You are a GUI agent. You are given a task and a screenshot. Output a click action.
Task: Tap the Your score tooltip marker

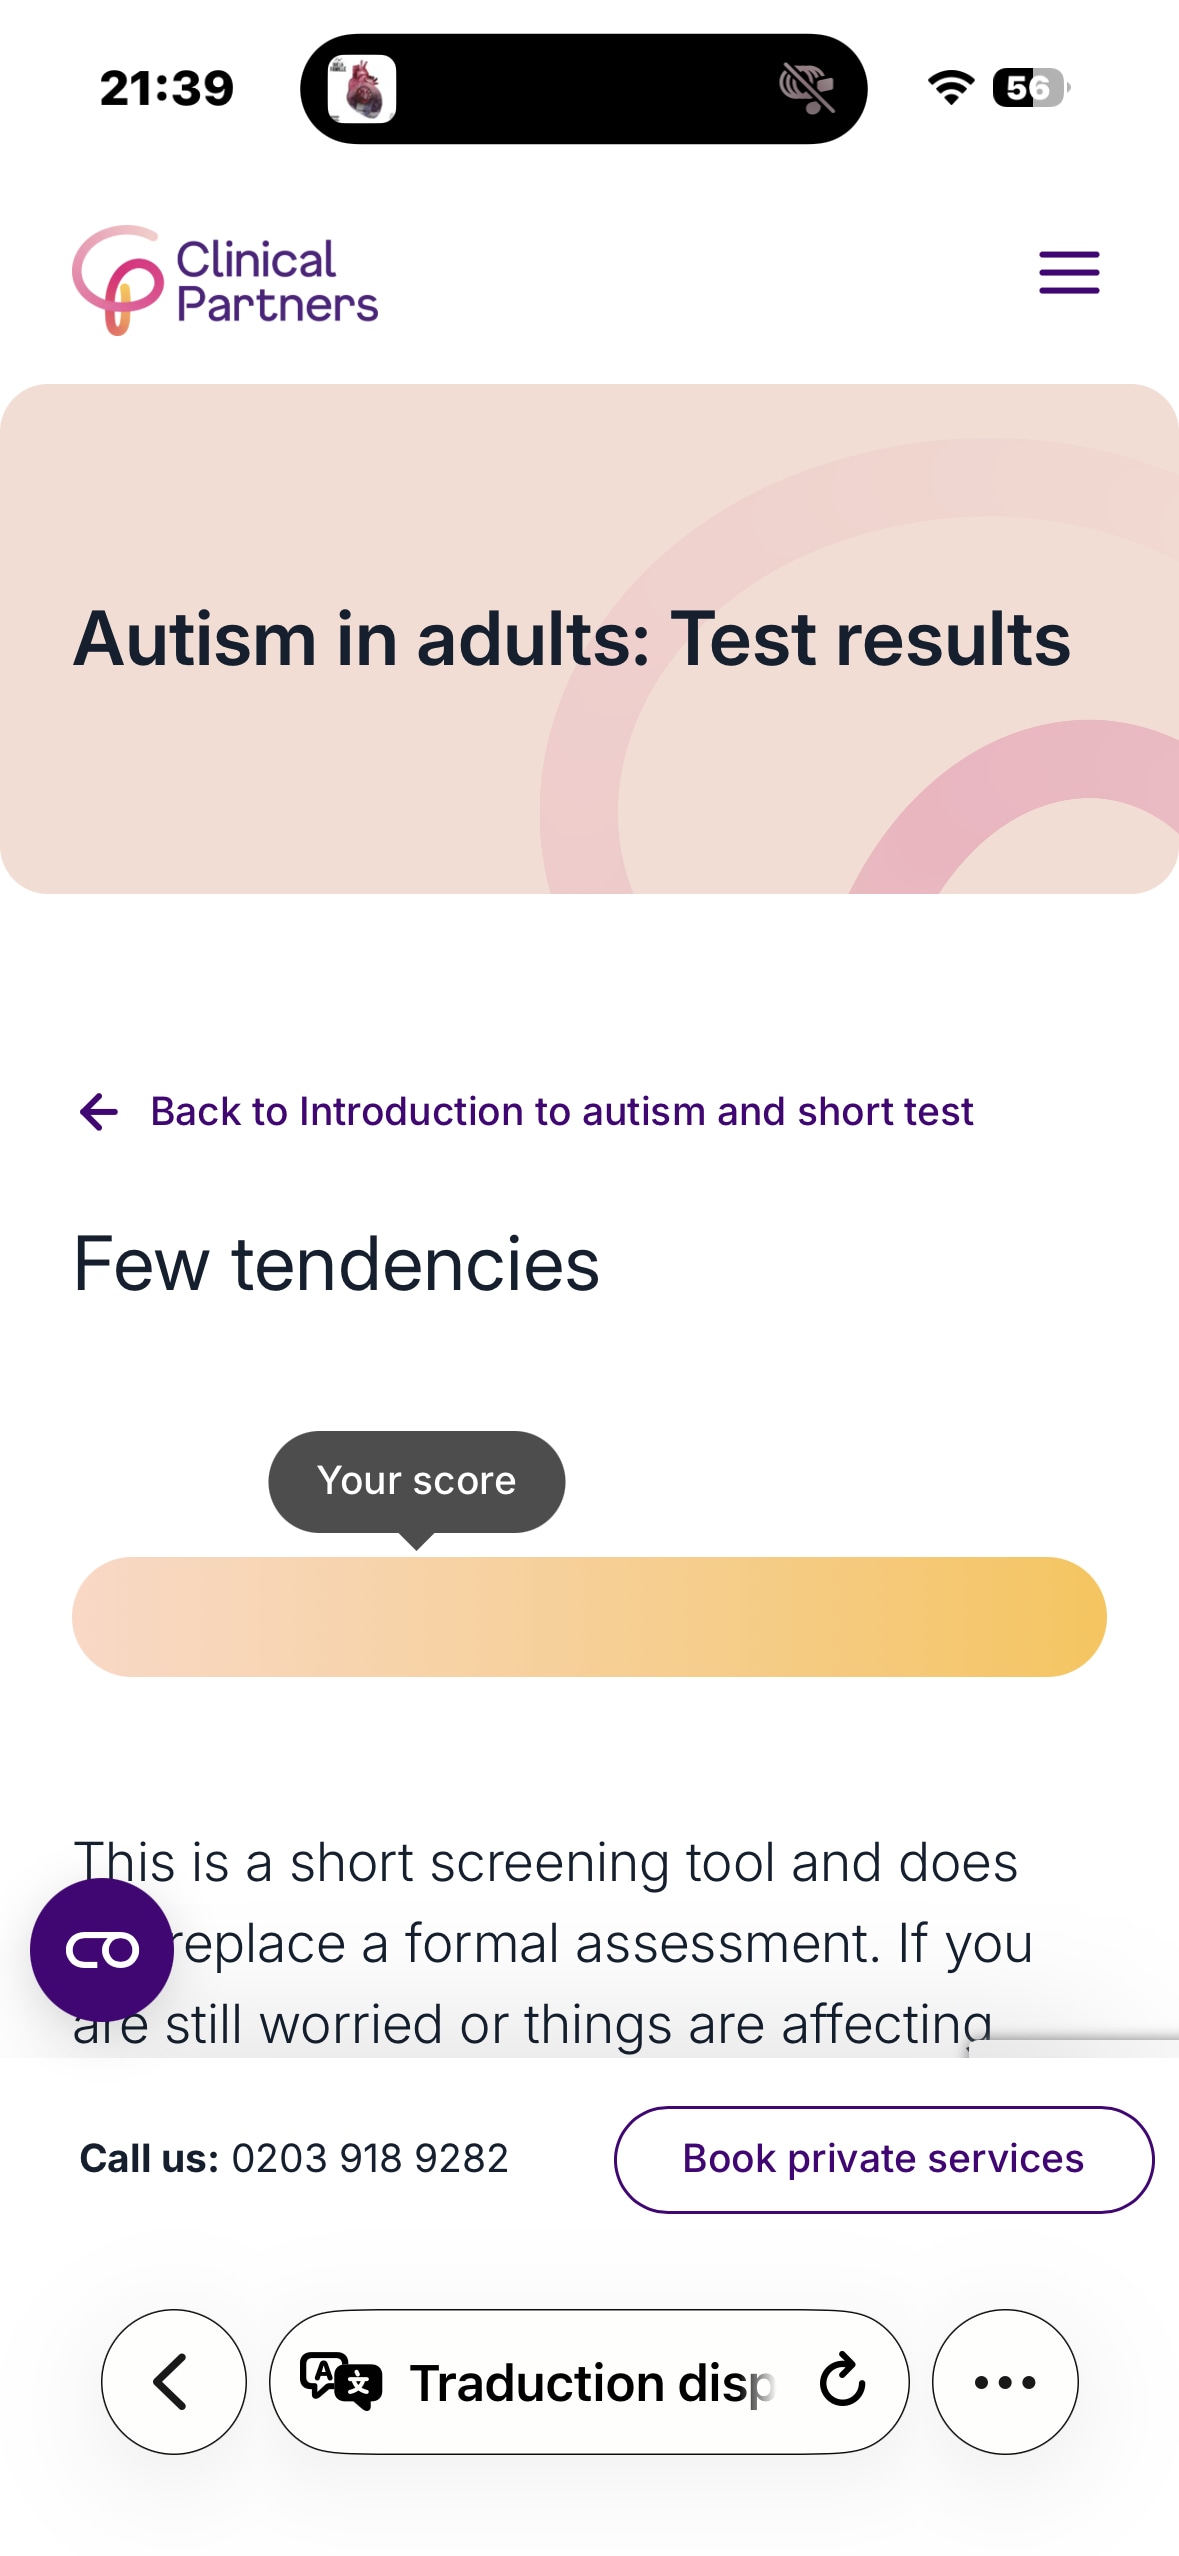point(416,1481)
